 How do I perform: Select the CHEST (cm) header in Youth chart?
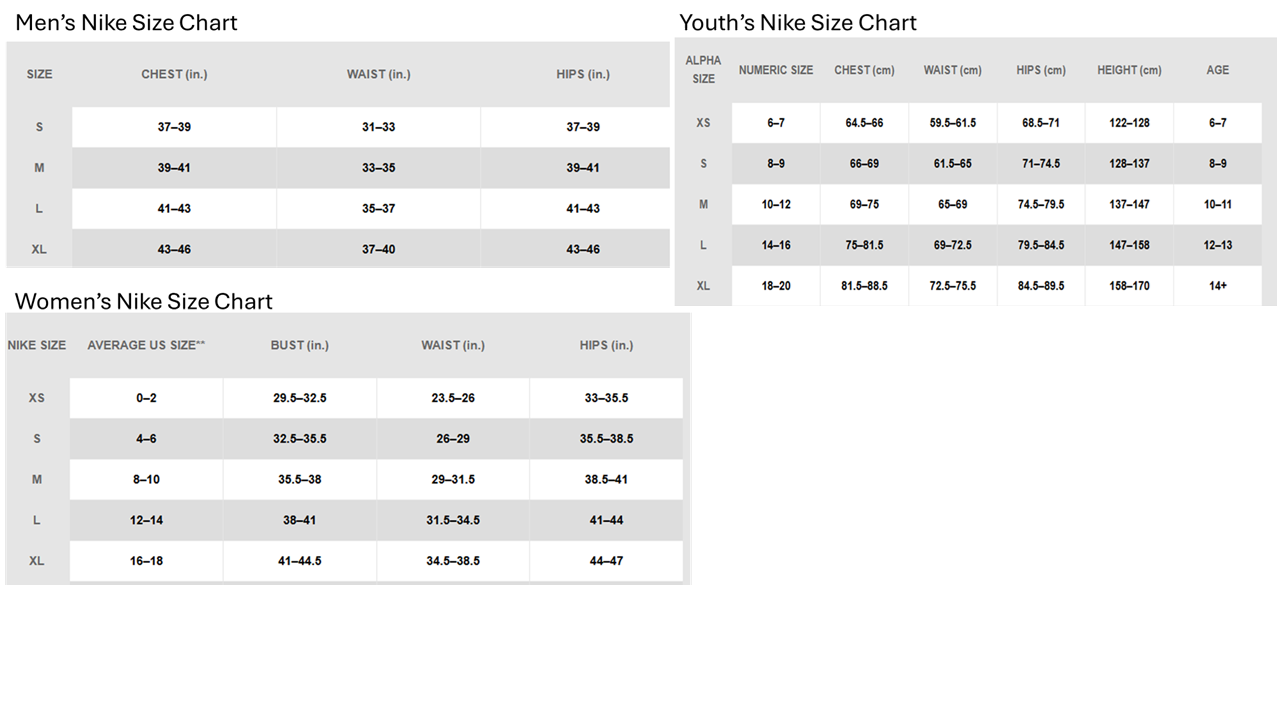coord(864,70)
